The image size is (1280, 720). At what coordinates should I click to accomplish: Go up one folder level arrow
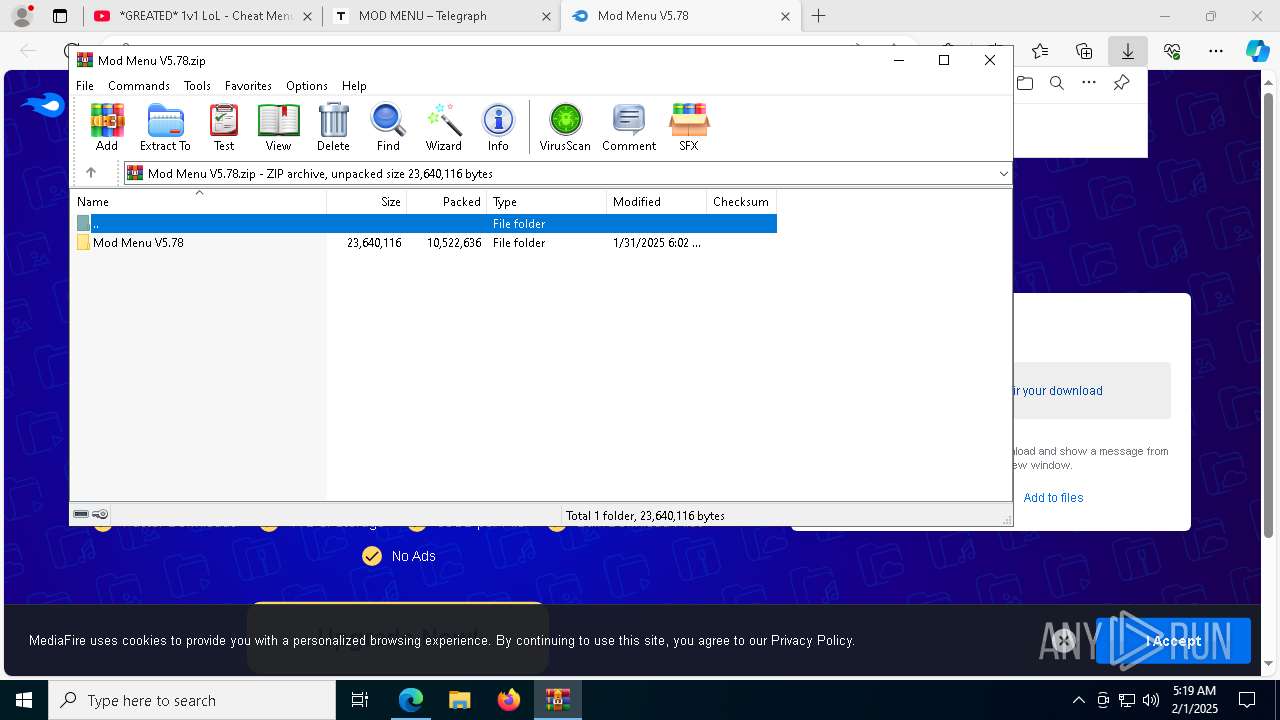point(90,173)
